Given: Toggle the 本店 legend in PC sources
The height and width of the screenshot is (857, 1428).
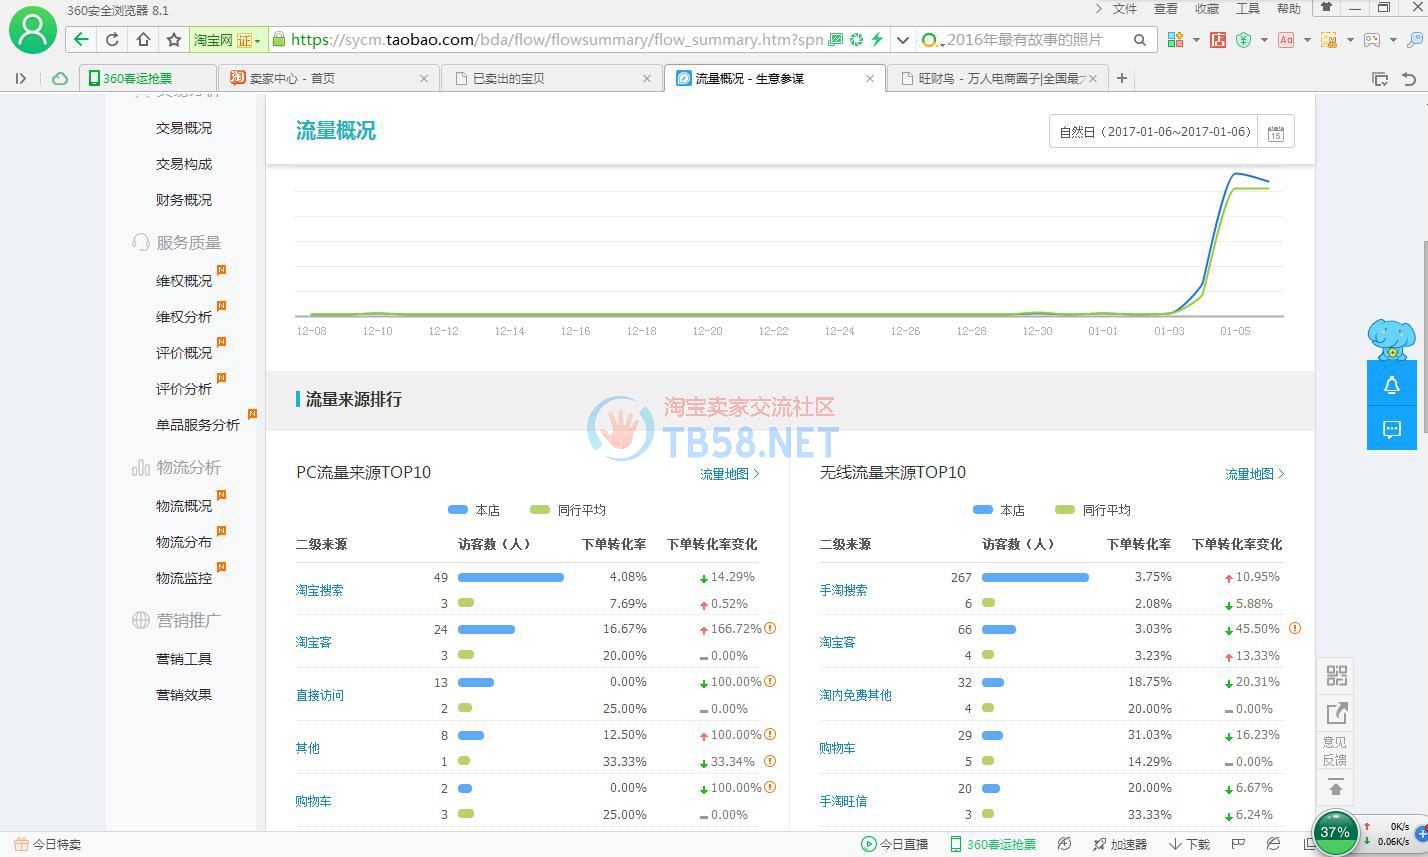Looking at the screenshot, I should coord(474,510).
